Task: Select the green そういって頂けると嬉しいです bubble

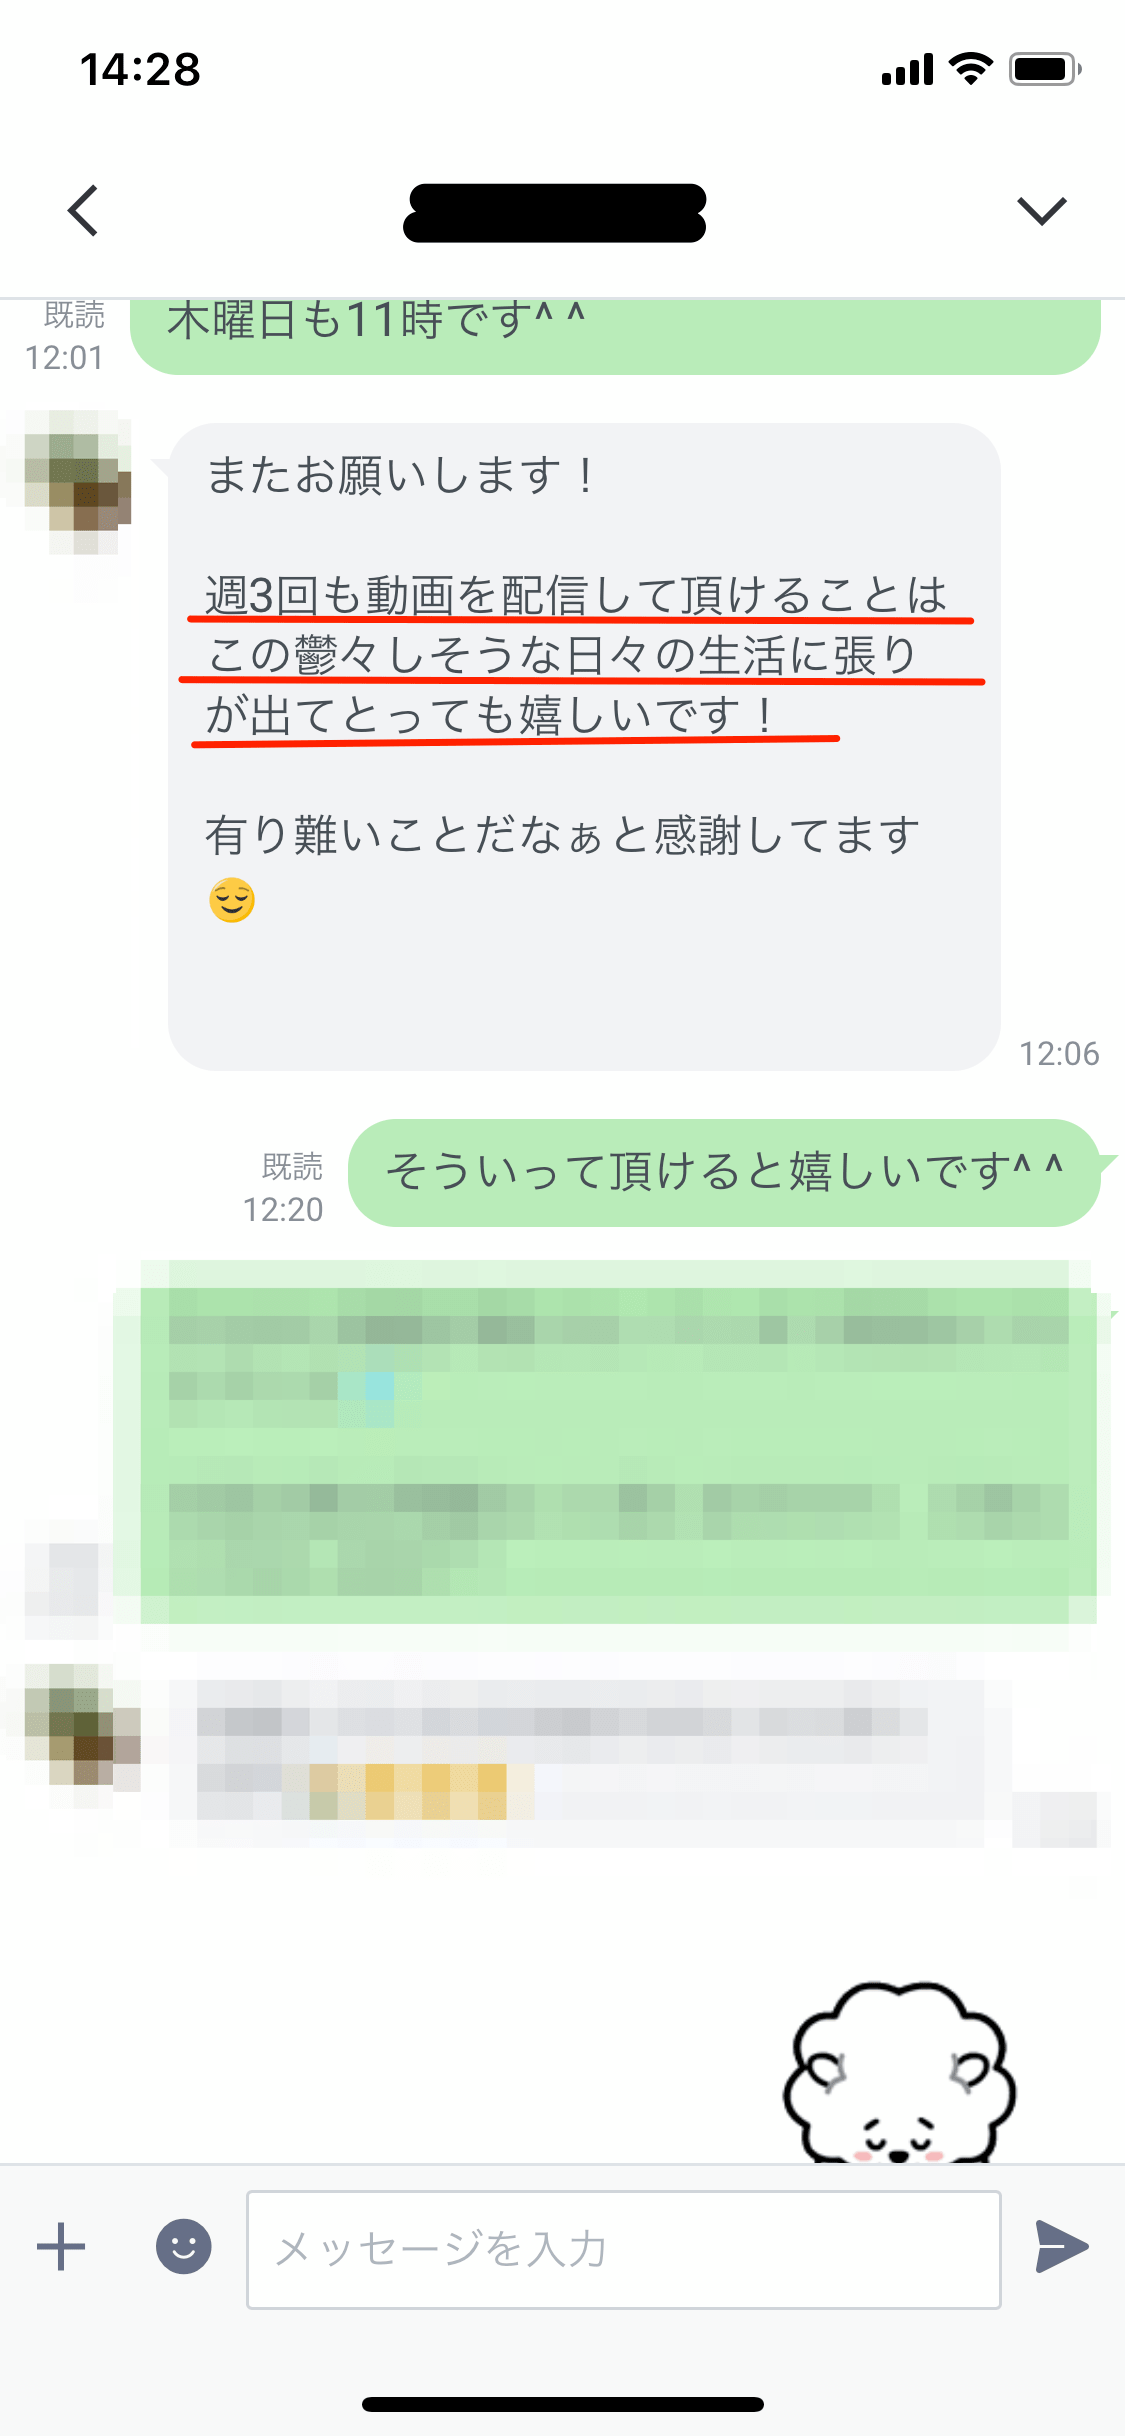Action: tap(724, 1172)
